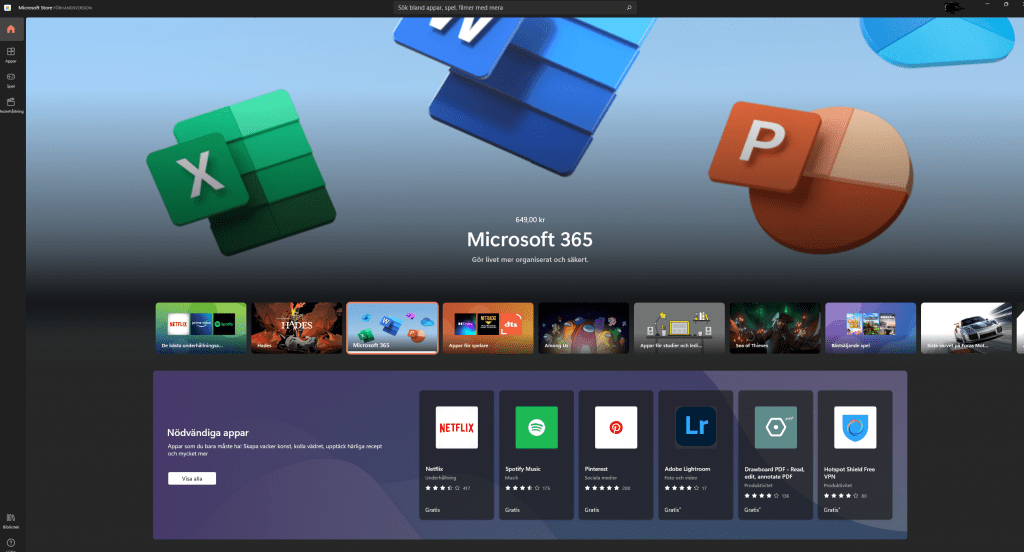Select the Forza Motorsport carousel thumbnail
Image resolution: width=1024 pixels, height=552 pixels.
click(967, 328)
